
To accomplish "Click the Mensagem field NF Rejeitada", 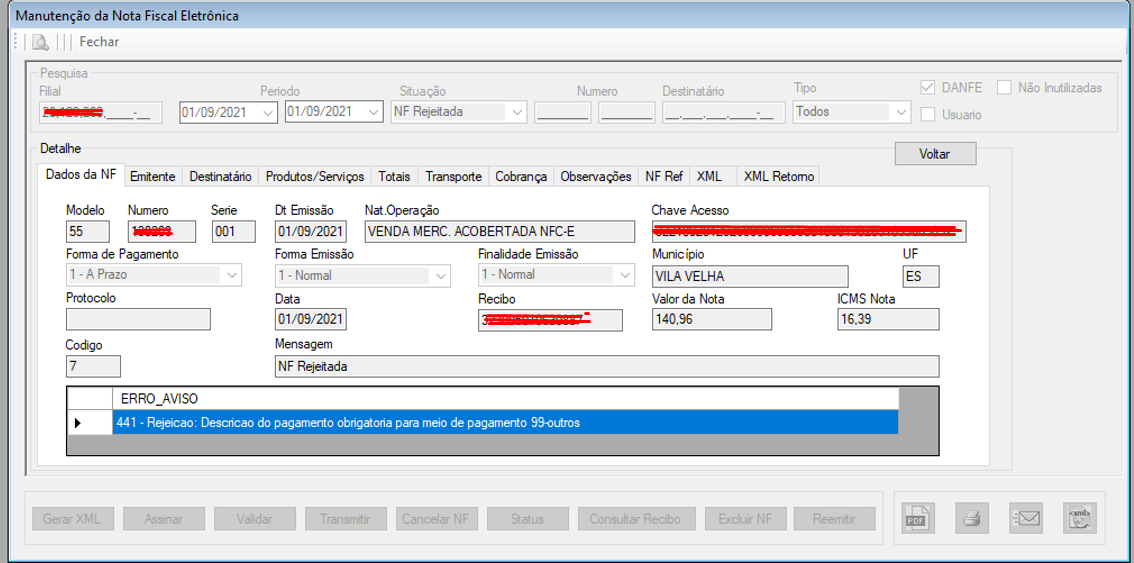I will [607, 366].
